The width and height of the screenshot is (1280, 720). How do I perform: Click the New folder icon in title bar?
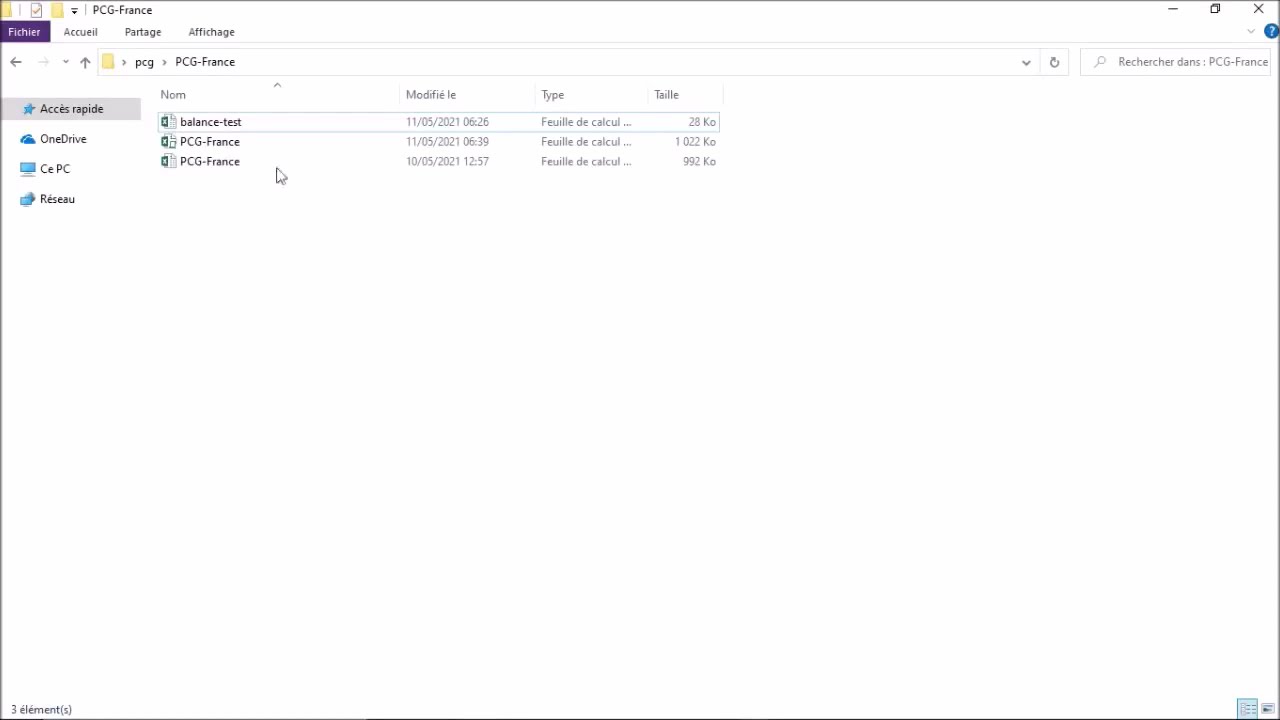[x=57, y=10]
